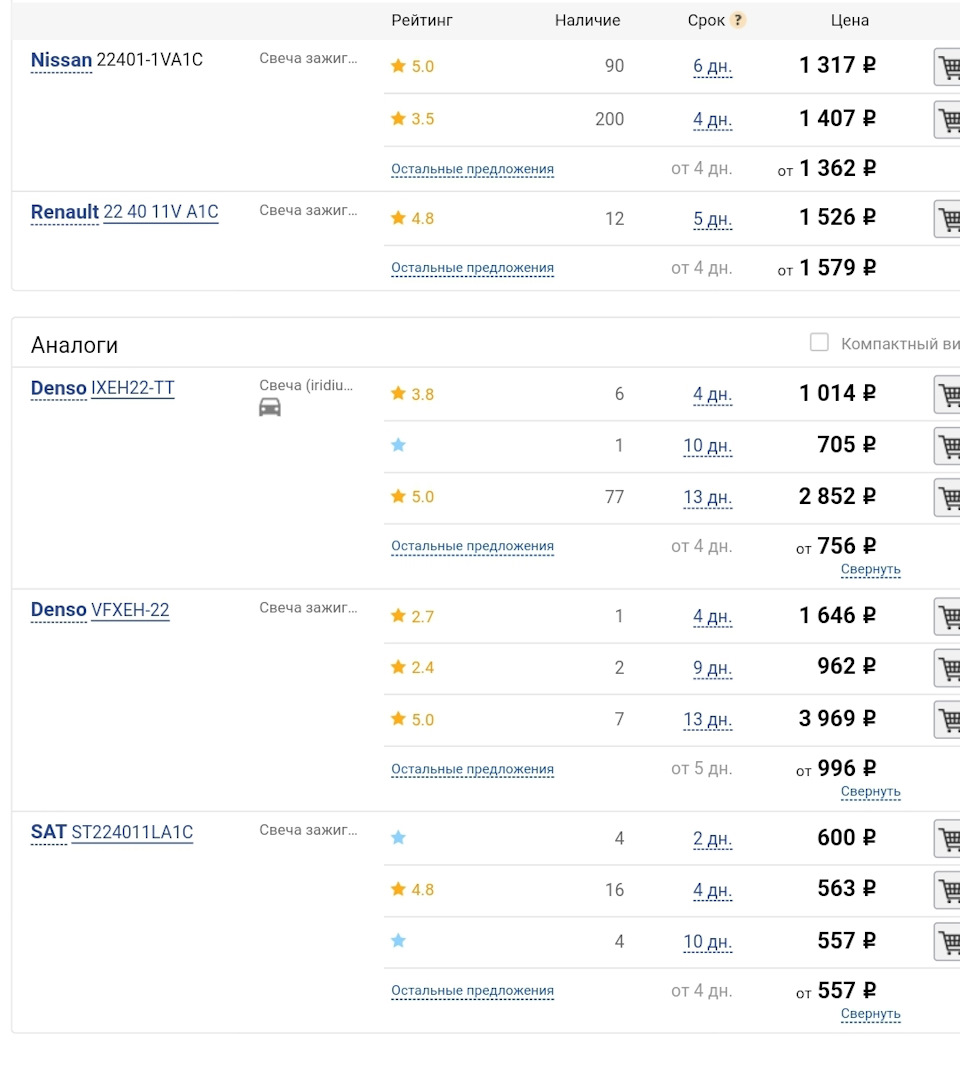Screen dimensions: 960x1074
Task: Add Renault 1 526 ₽ offer to cart
Action: (947, 219)
